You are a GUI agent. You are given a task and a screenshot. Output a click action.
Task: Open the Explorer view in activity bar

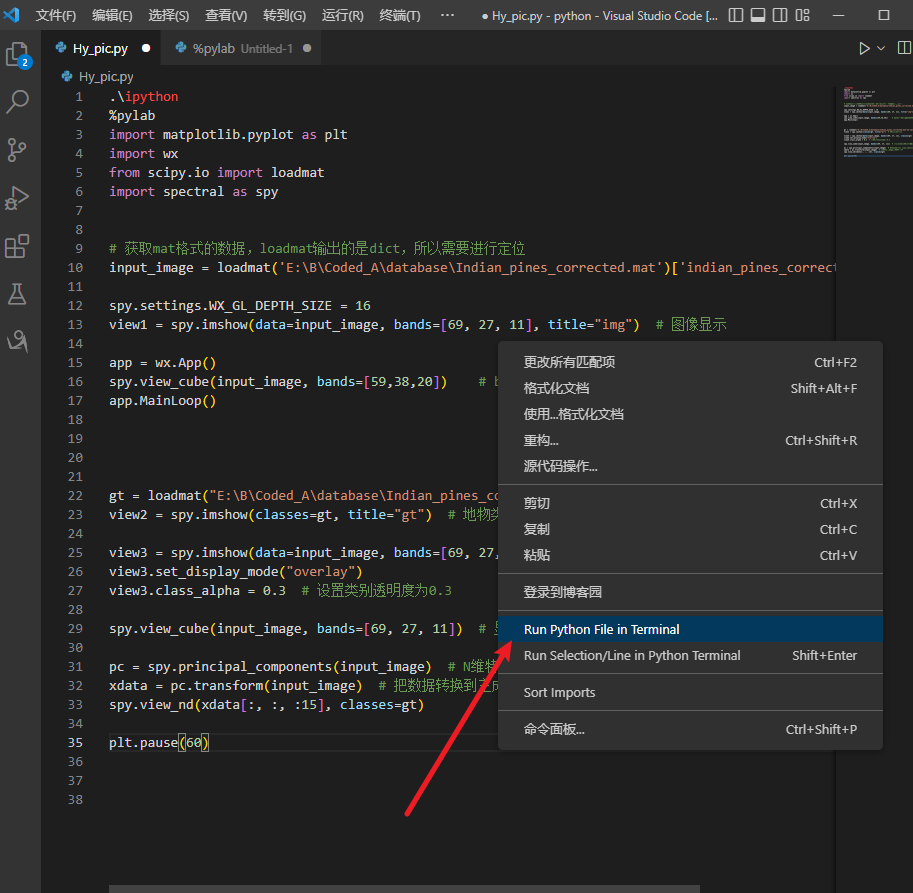18,55
